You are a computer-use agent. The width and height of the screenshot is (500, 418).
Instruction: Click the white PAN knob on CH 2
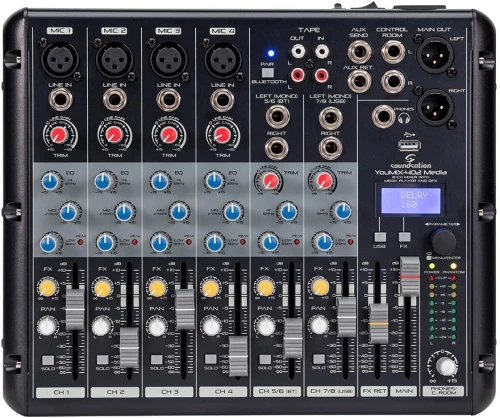click(102, 327)
